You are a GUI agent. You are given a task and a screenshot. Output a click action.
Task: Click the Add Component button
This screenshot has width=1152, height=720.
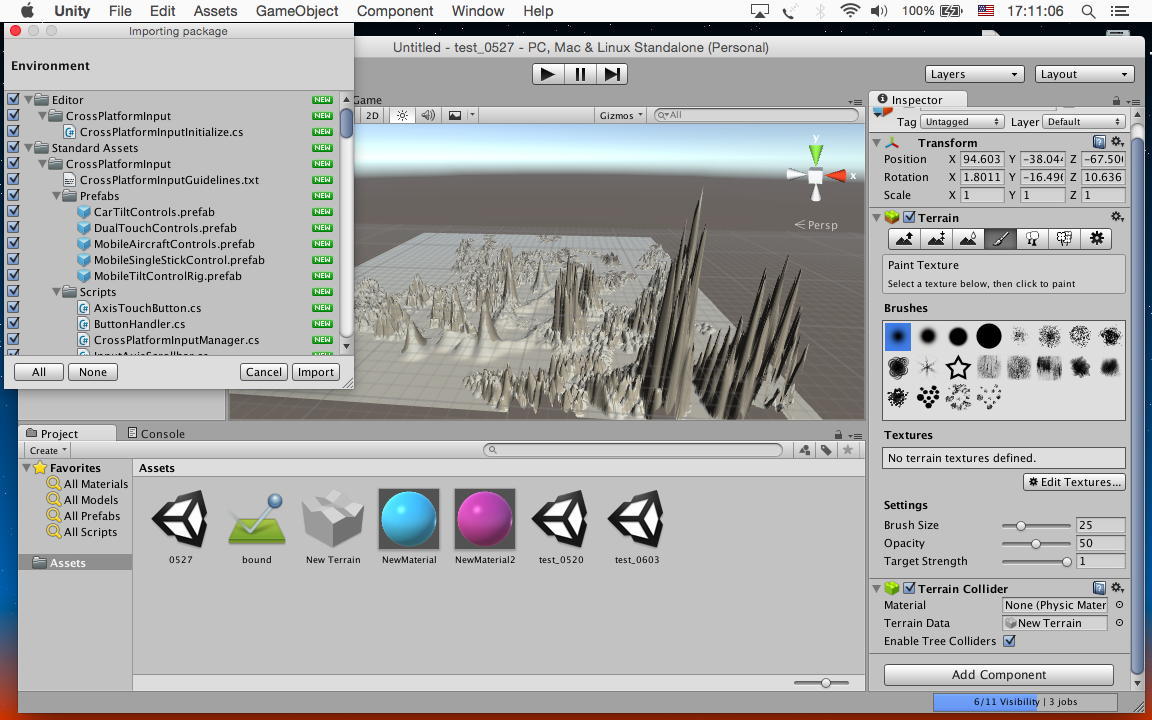998,675
